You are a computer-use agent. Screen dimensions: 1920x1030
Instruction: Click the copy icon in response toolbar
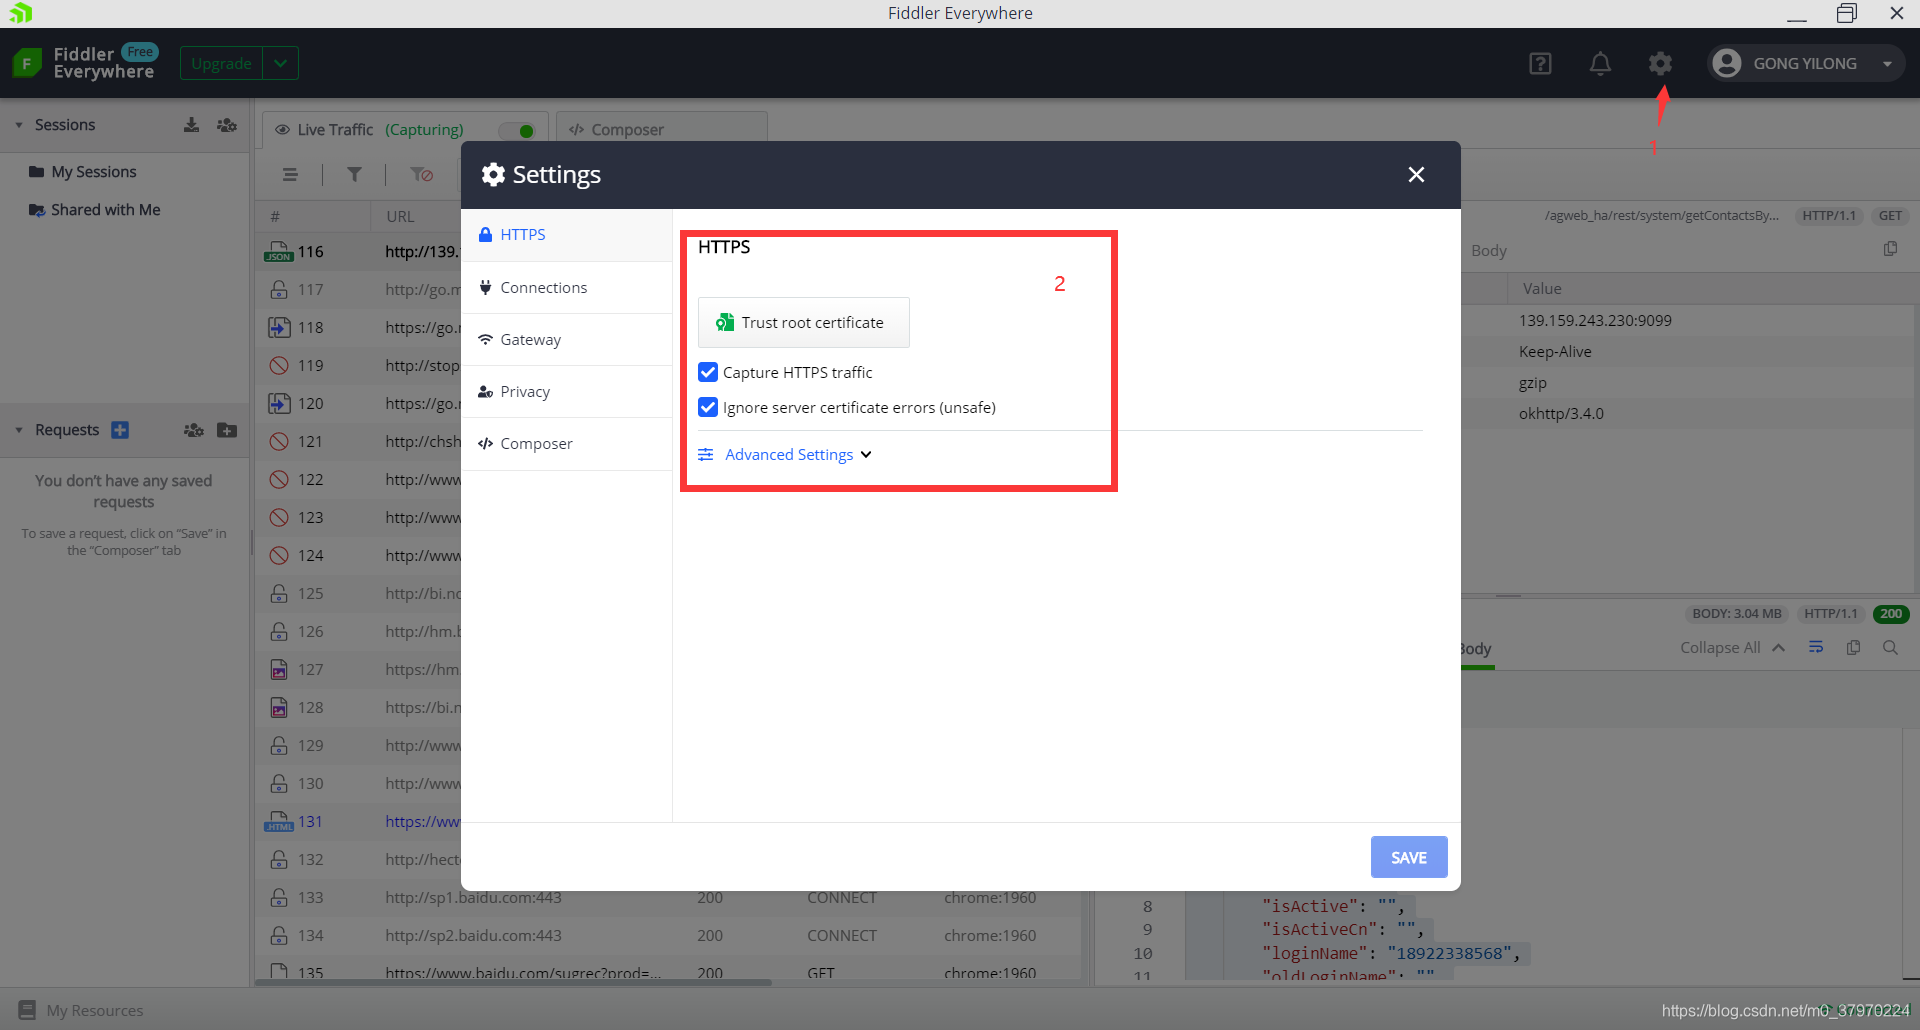pyautogui.click(x=1853, y=647)
